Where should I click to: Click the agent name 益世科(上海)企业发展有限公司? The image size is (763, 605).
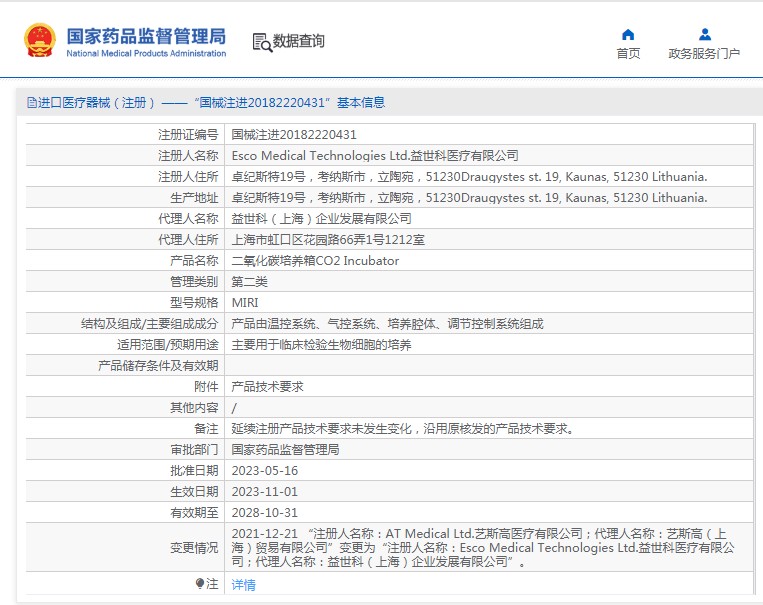click(321, 219)
